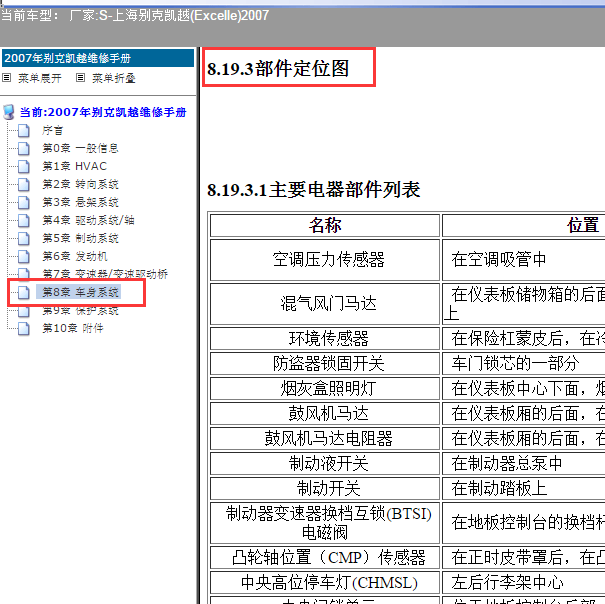The image size is (605, 604).
Task: Click the page icon next to 第0章 一般信息
Action: click(x=24, y=148)
